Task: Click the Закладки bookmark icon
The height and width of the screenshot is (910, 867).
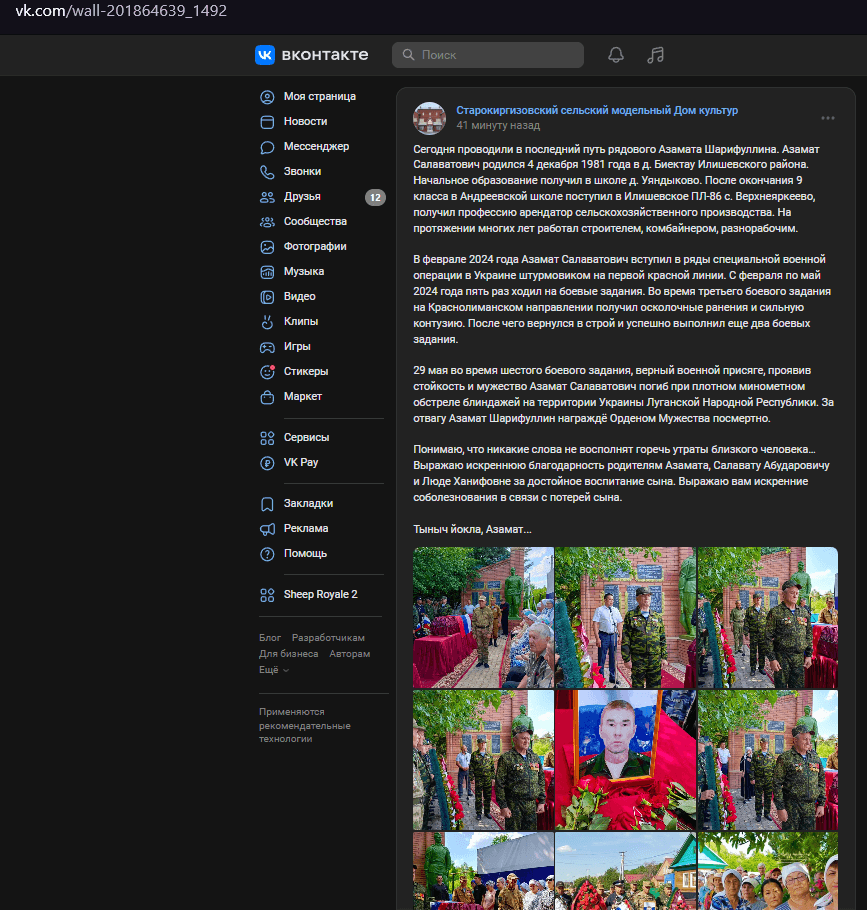Action: pyautogui.click(x=267, y=504)
